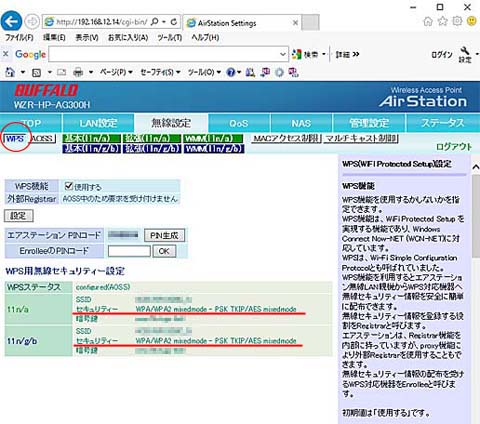Screen dimensions: 480x424
Task: Click the command bar Home page icon
Action: pos(10,72)
